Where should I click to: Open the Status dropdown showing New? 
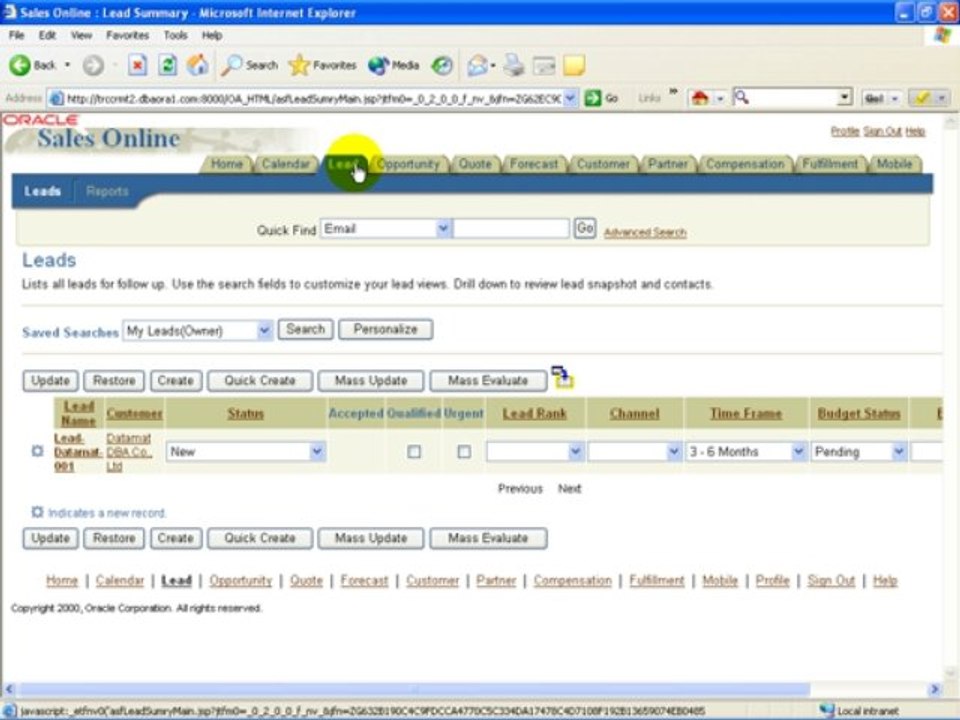pos(317,451)
